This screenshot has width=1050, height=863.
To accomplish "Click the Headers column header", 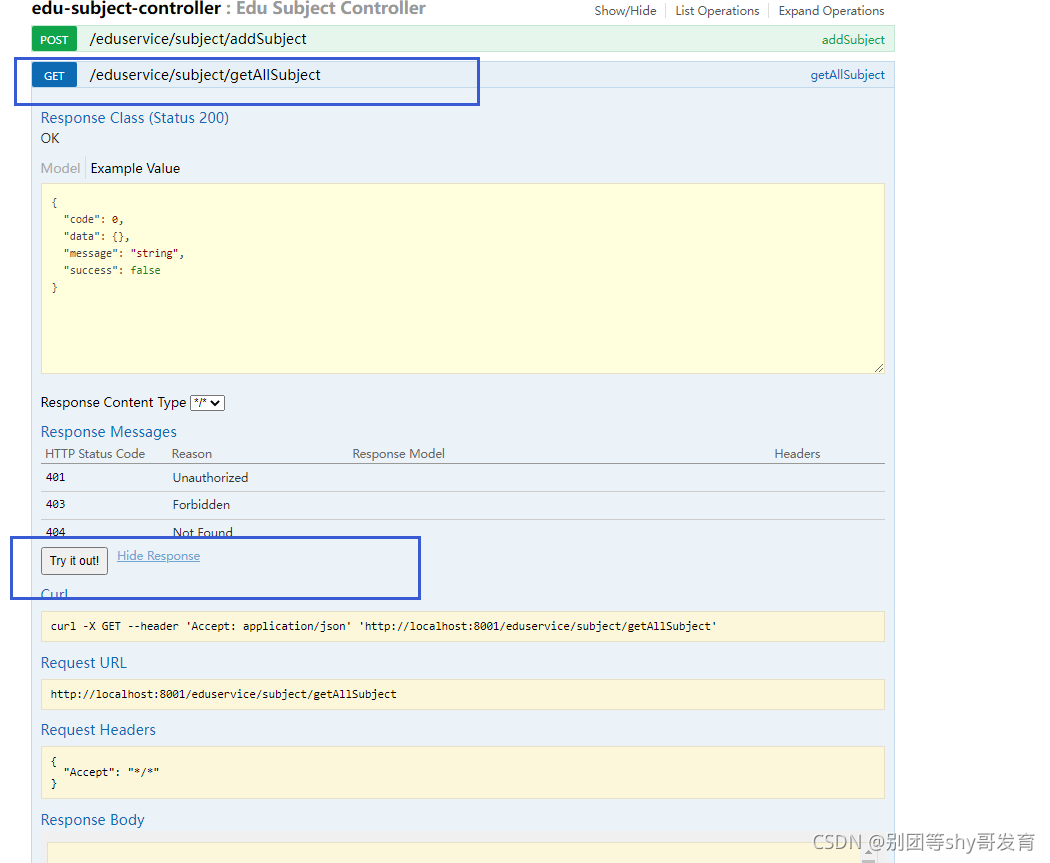I will click(x=797, y=454).
